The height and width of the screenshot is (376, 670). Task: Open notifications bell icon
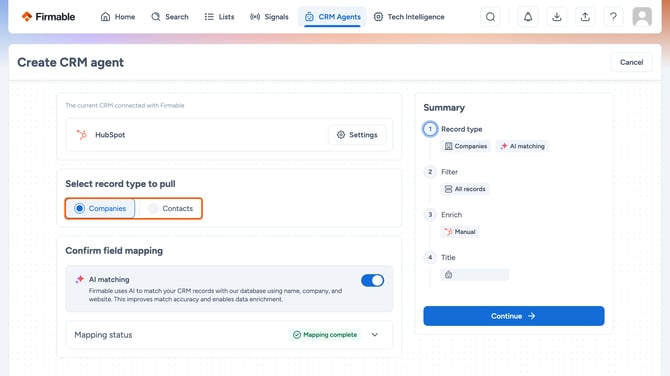(528, 17)
